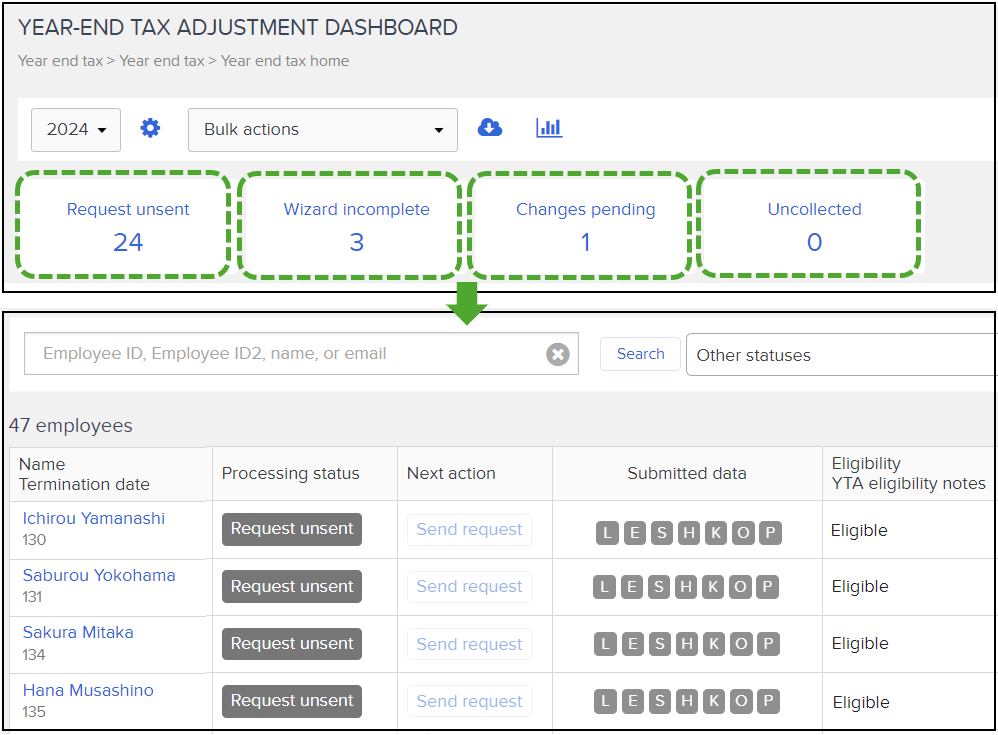Open the Other statuses dropdown
The width and height of the screenshot is (998, 735).
click(841, 354)
